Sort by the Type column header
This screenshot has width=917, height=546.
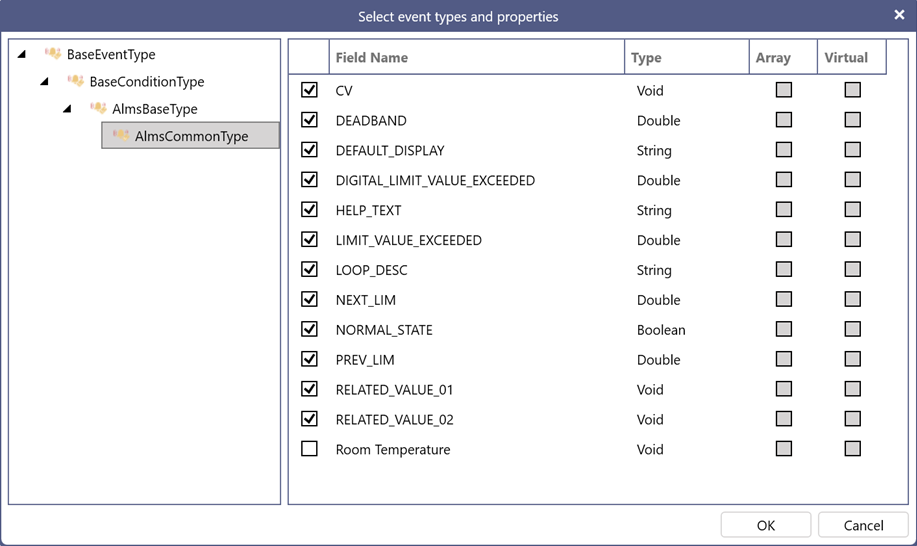pos(687,57)
